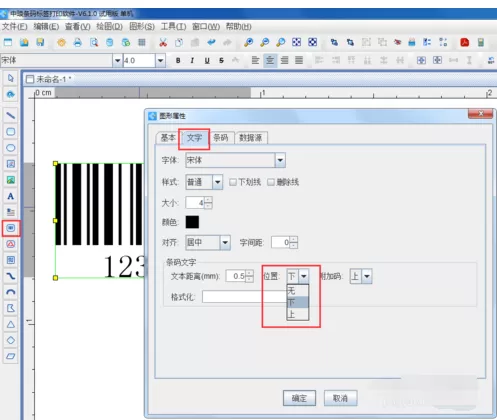Click the zoom in magnifier icon
Image resolution: width=497 pixels, height=420 pixels.
tap(248, 42)
